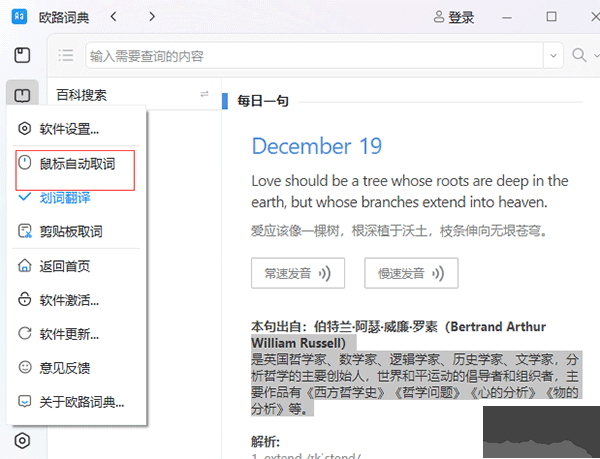Image resolution: width=600 pixels, height=459 pixels.
Task: Go forward with the right arrow
Action: (152, 16)
